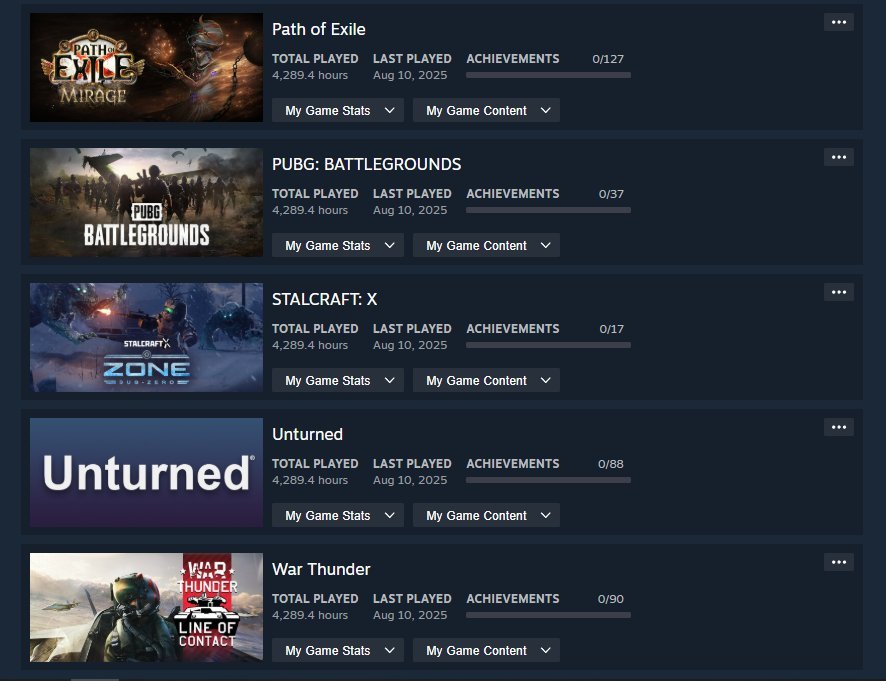The height and width of the screenshot is (681, 886).
Task: Open the three-dot menu for Path of Exile
Action: (839, 23)
